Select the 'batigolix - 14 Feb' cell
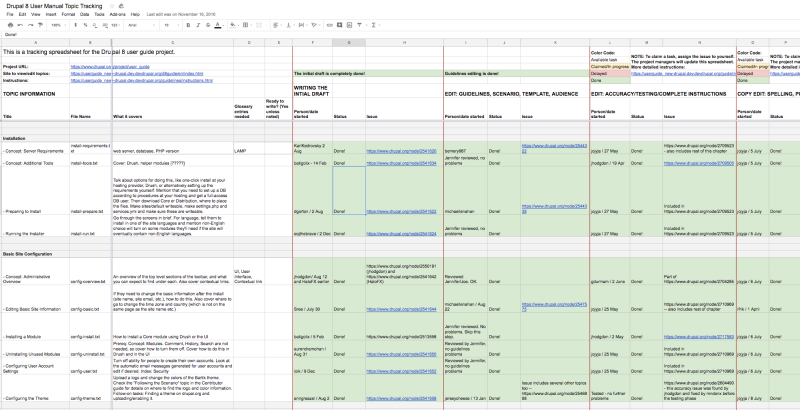The height and width of the screenshot is (410, 800). pyautogui.click(x=312, y=161)
